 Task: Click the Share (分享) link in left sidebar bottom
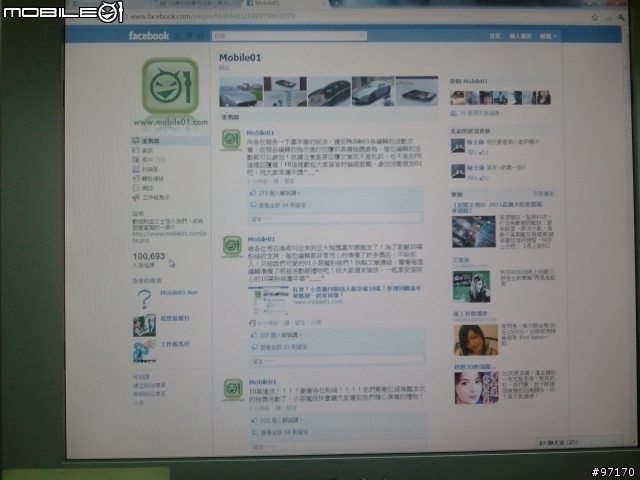coord(138,403)
